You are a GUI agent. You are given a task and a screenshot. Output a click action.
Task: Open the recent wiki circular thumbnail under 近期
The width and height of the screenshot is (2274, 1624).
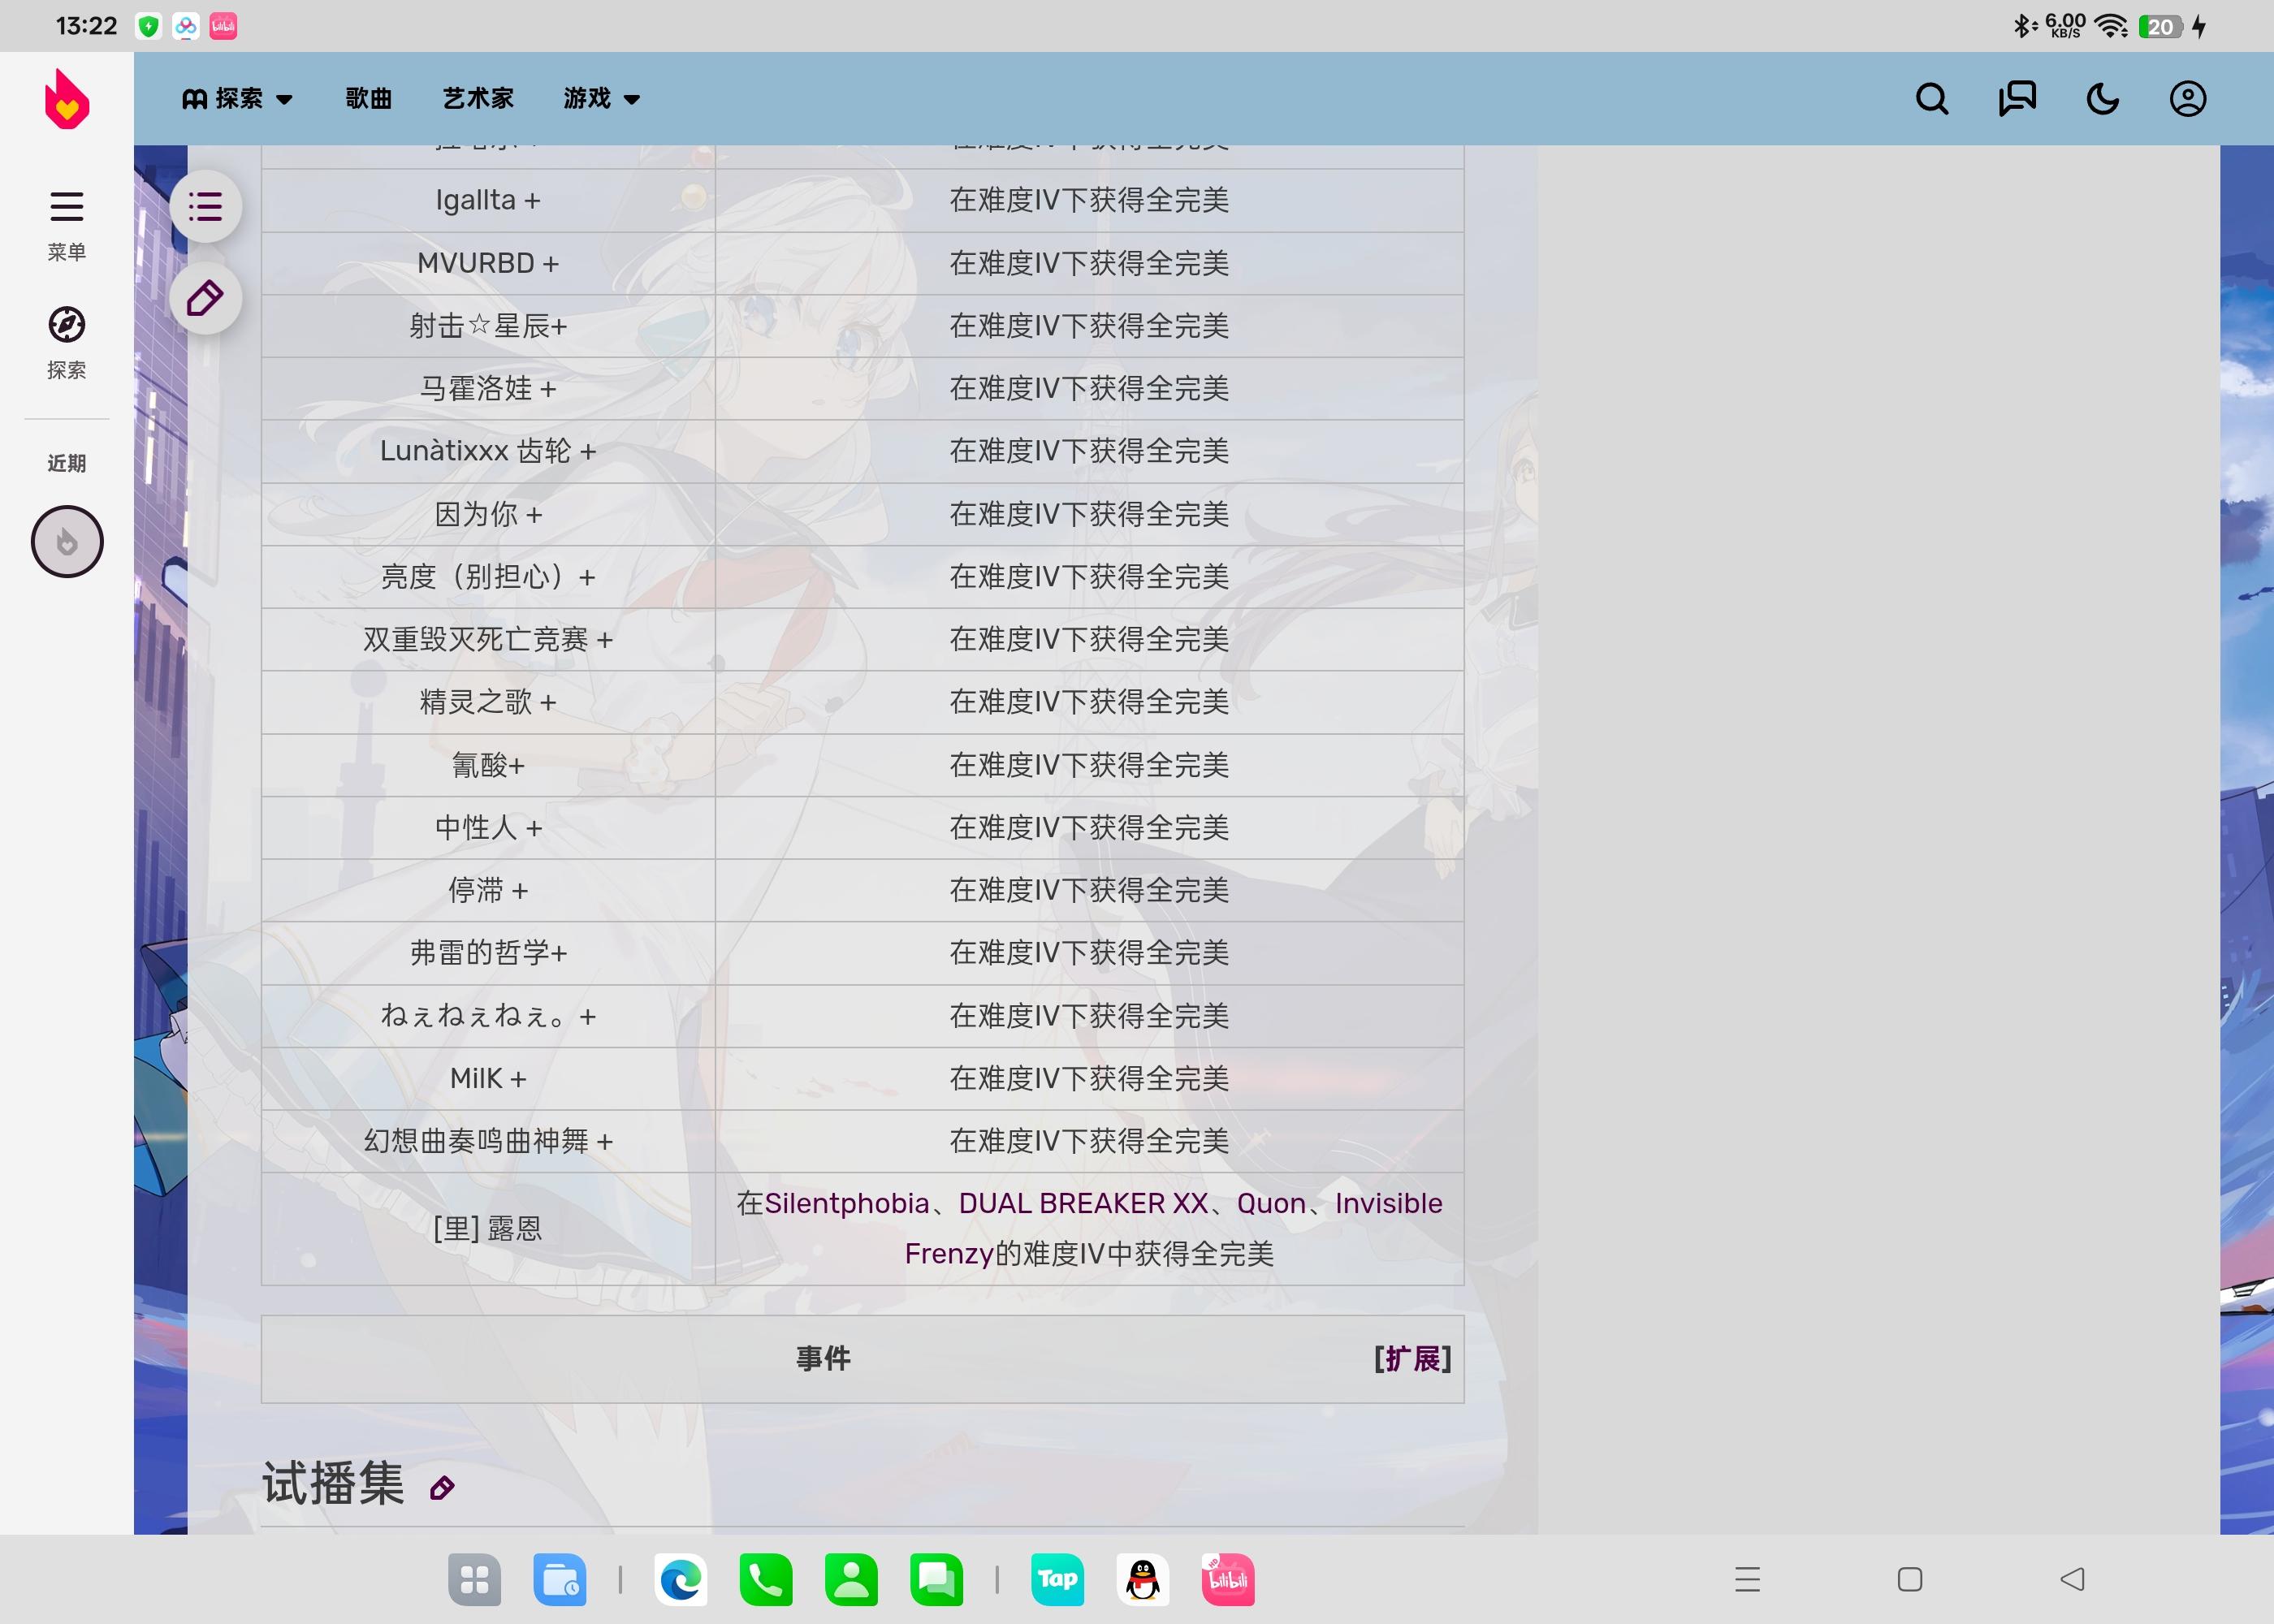click(x=67, y=542)
